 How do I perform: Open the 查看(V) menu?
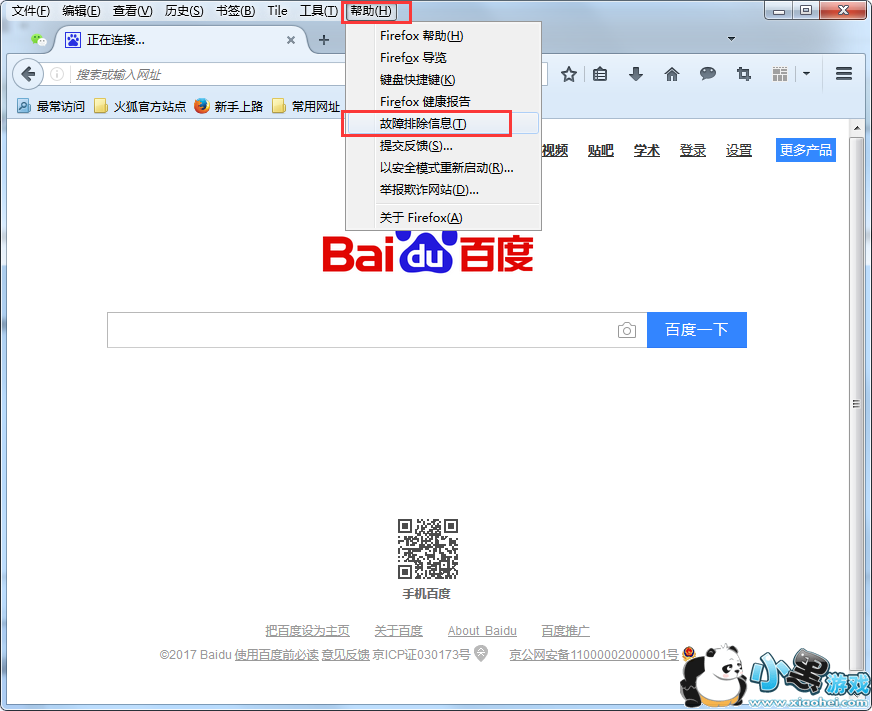(132, 11)
